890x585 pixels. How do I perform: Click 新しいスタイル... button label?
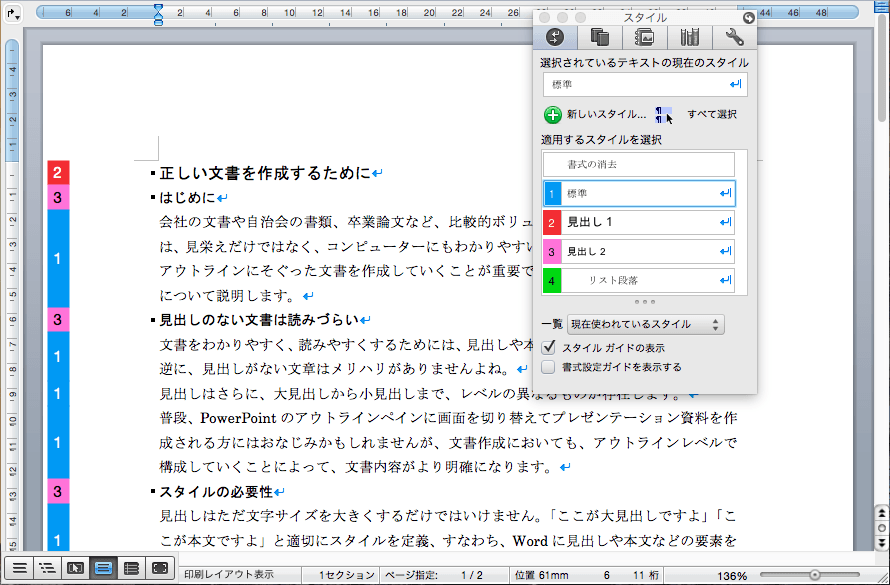coord(606,115)
